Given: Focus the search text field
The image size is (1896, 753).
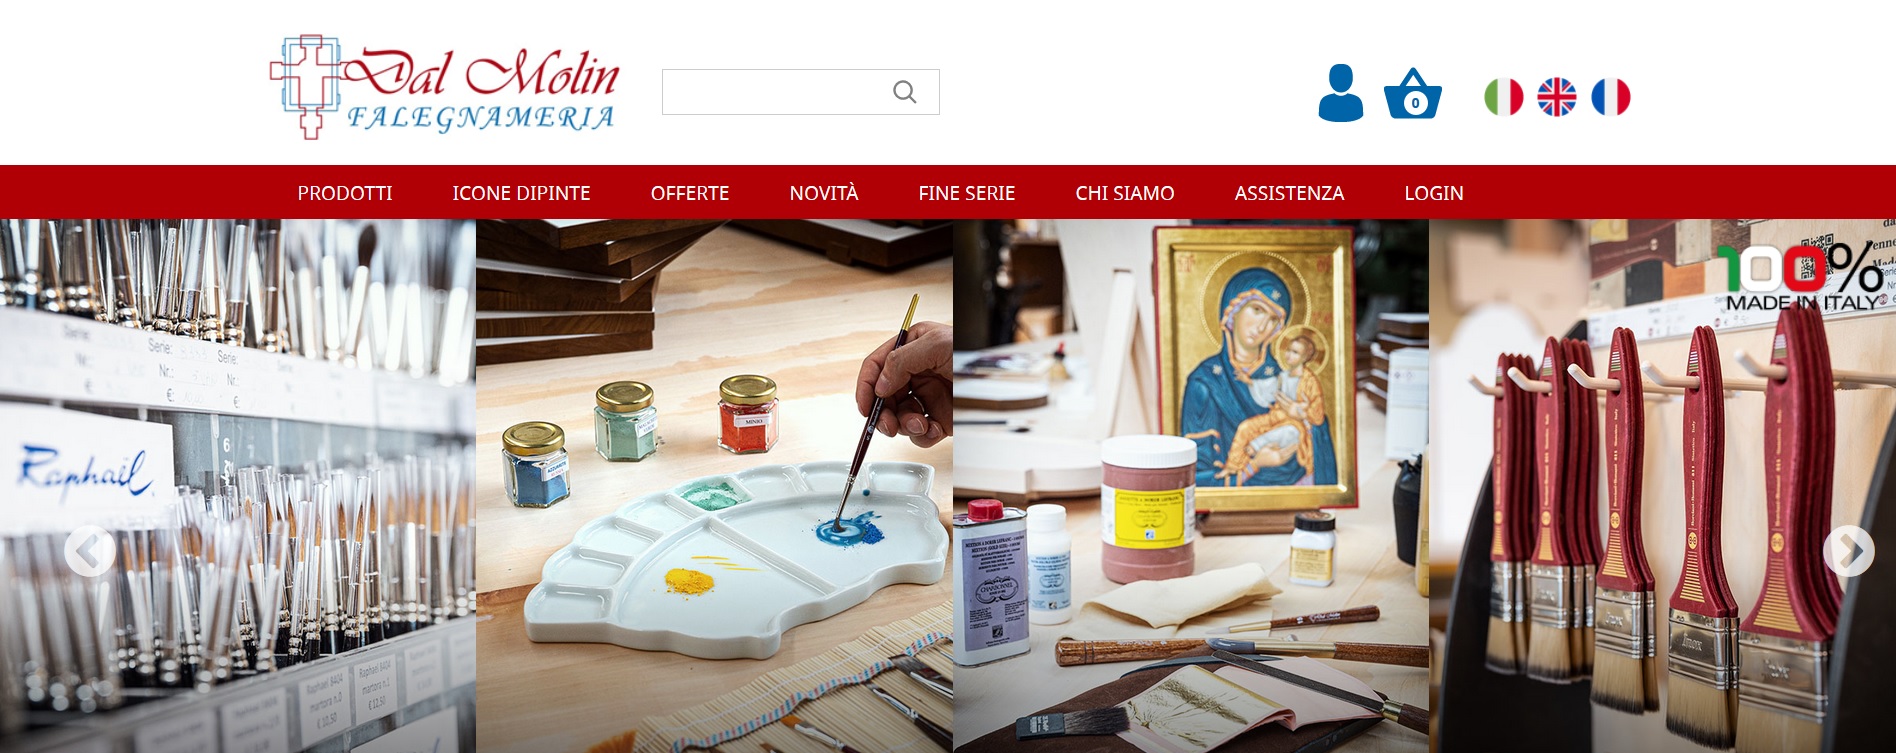Looking at the screenshot, I should point(775,92).
